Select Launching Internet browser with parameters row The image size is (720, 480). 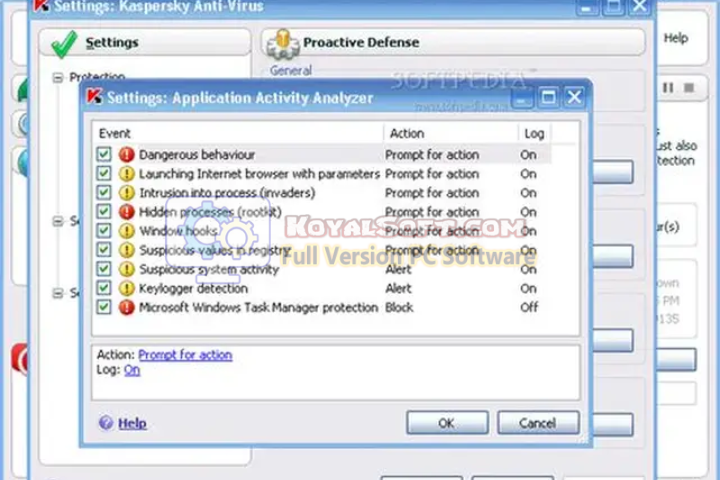tap(323, 174)
